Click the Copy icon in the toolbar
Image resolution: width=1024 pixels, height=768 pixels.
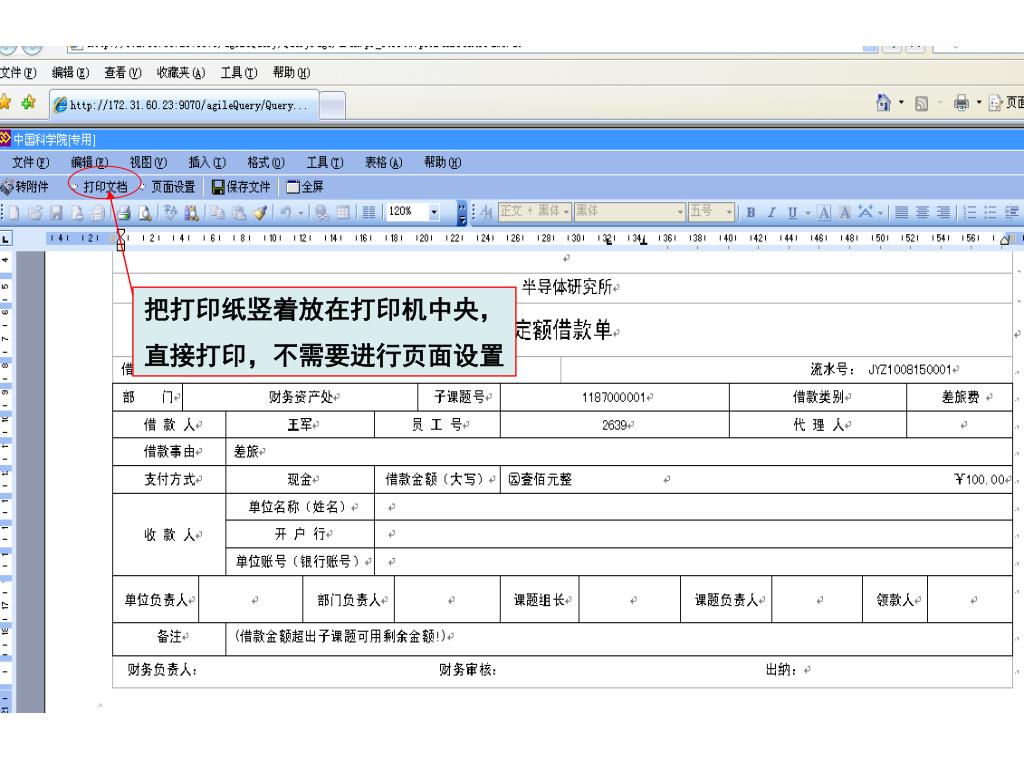click(x=217, y=212)
